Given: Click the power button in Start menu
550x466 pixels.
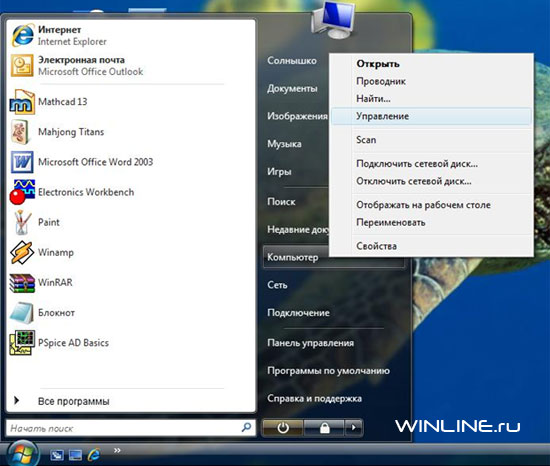Looking at the screenshot, I should click(x=283, y=427).
